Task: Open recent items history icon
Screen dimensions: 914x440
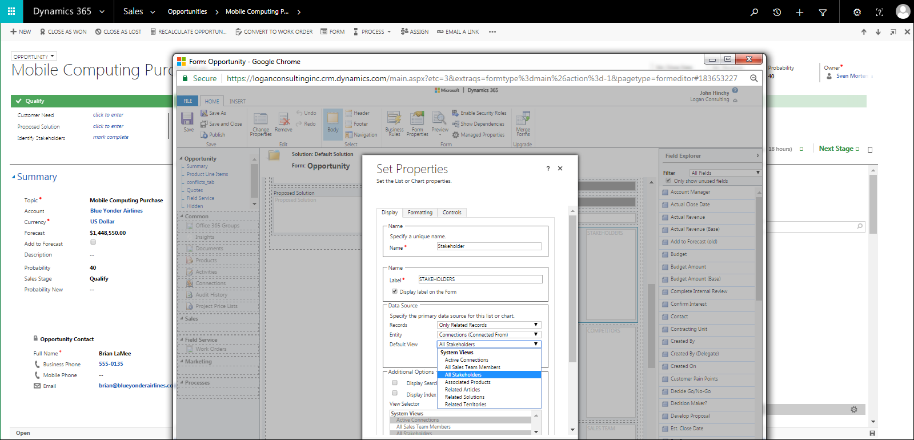Action: [777, 12]
